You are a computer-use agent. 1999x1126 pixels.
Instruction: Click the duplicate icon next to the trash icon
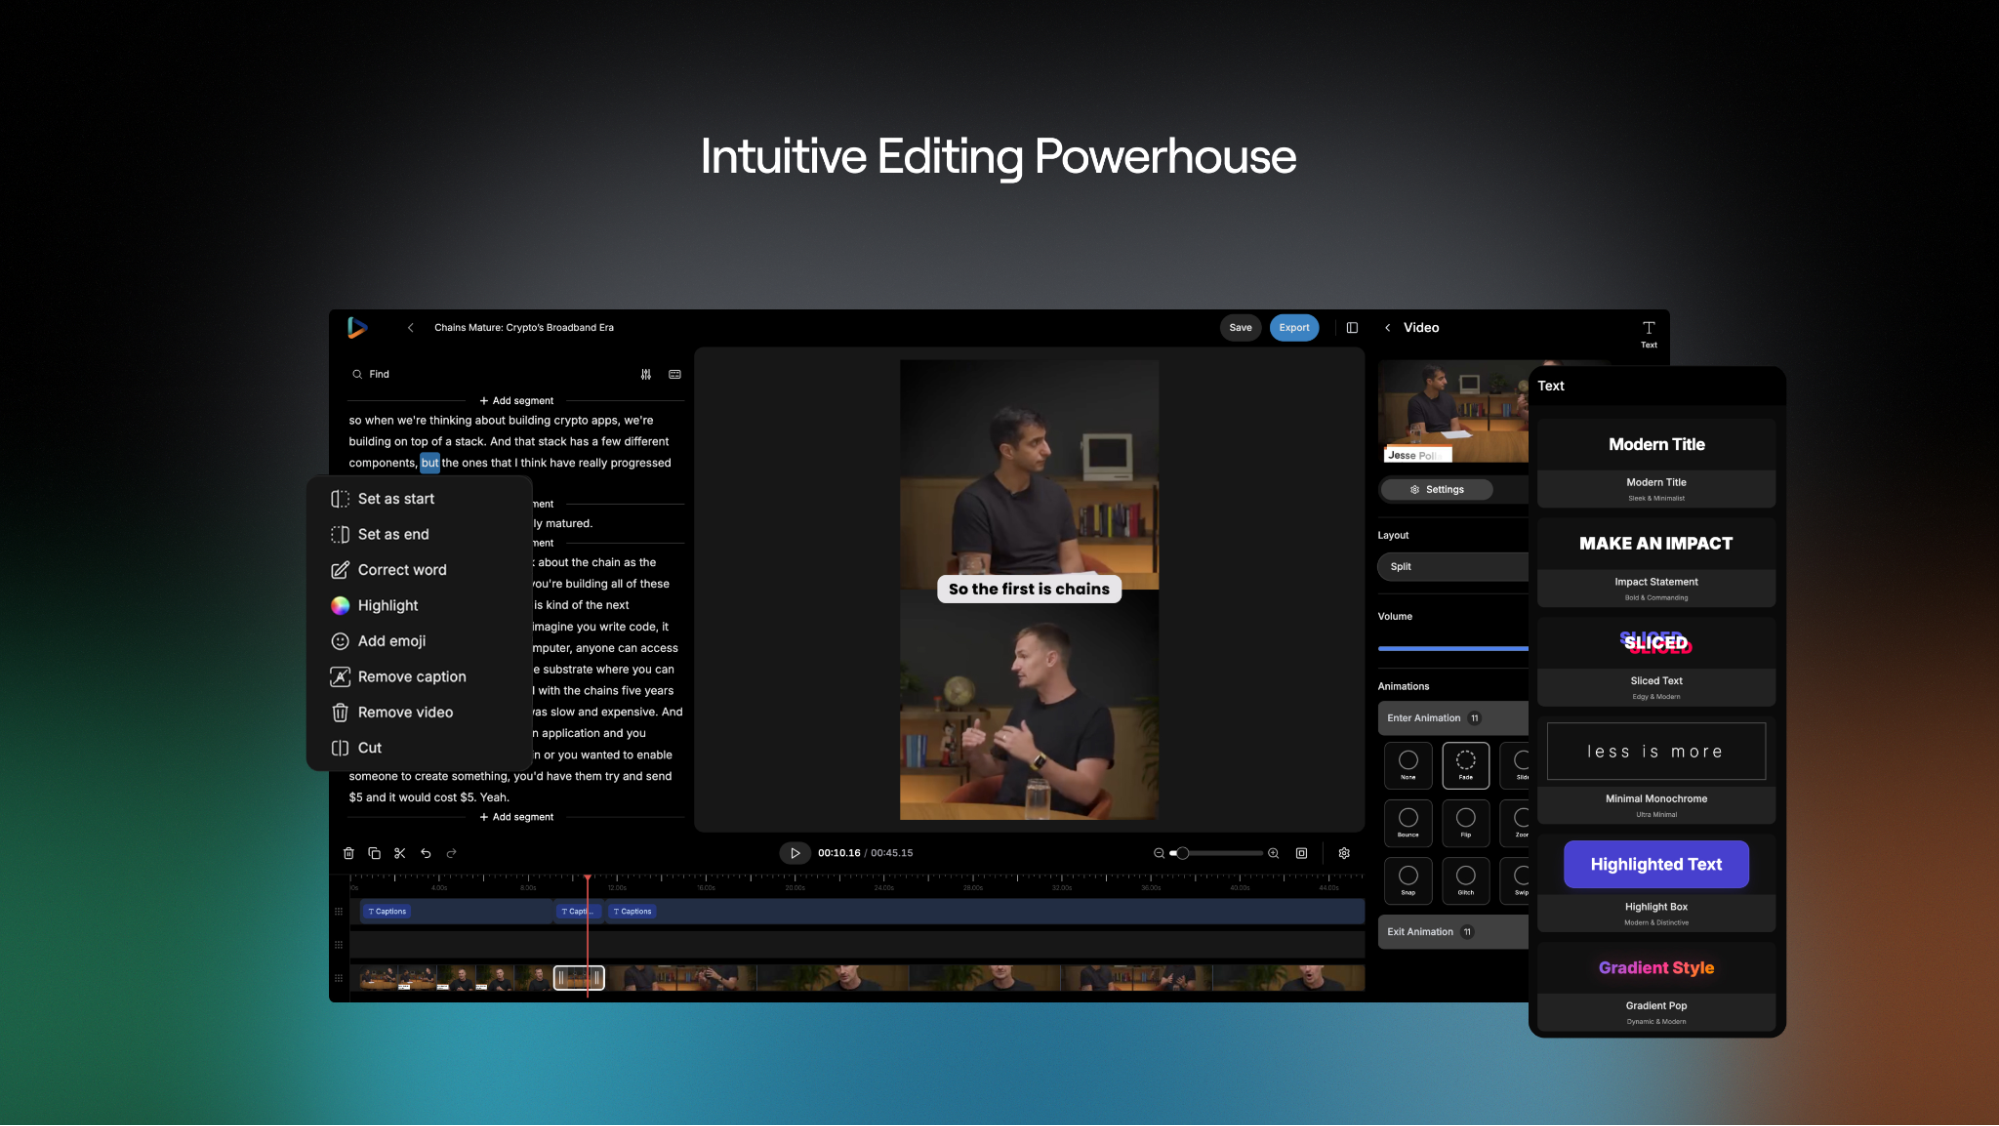click(374, 852)
